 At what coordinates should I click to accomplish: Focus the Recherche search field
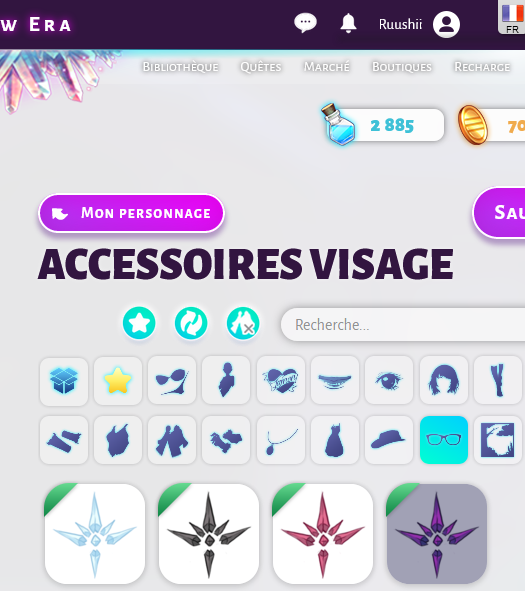pyautogui.click(x=403, y=325)
